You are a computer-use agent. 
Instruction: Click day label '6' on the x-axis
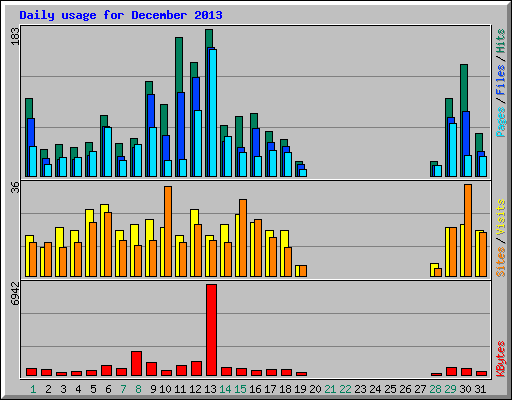coord(108,389)
